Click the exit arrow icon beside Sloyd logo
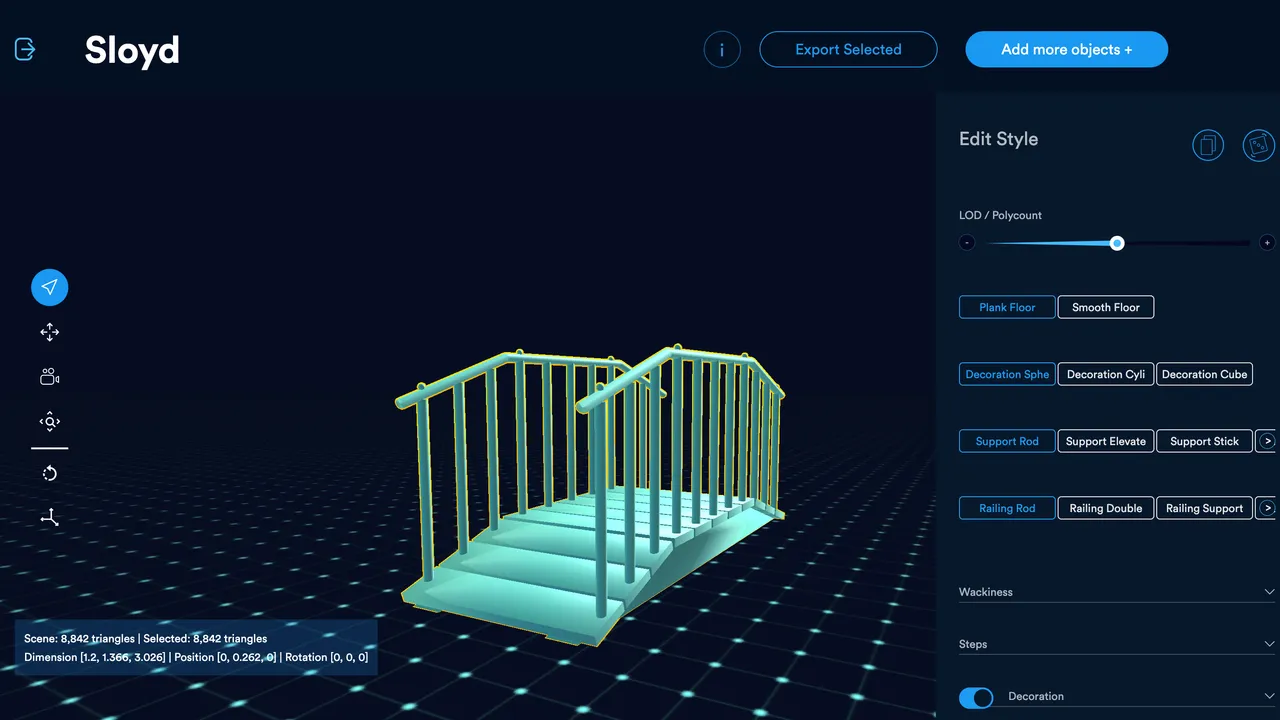This screenshot has height=720, width=1280. click(25, 49)
